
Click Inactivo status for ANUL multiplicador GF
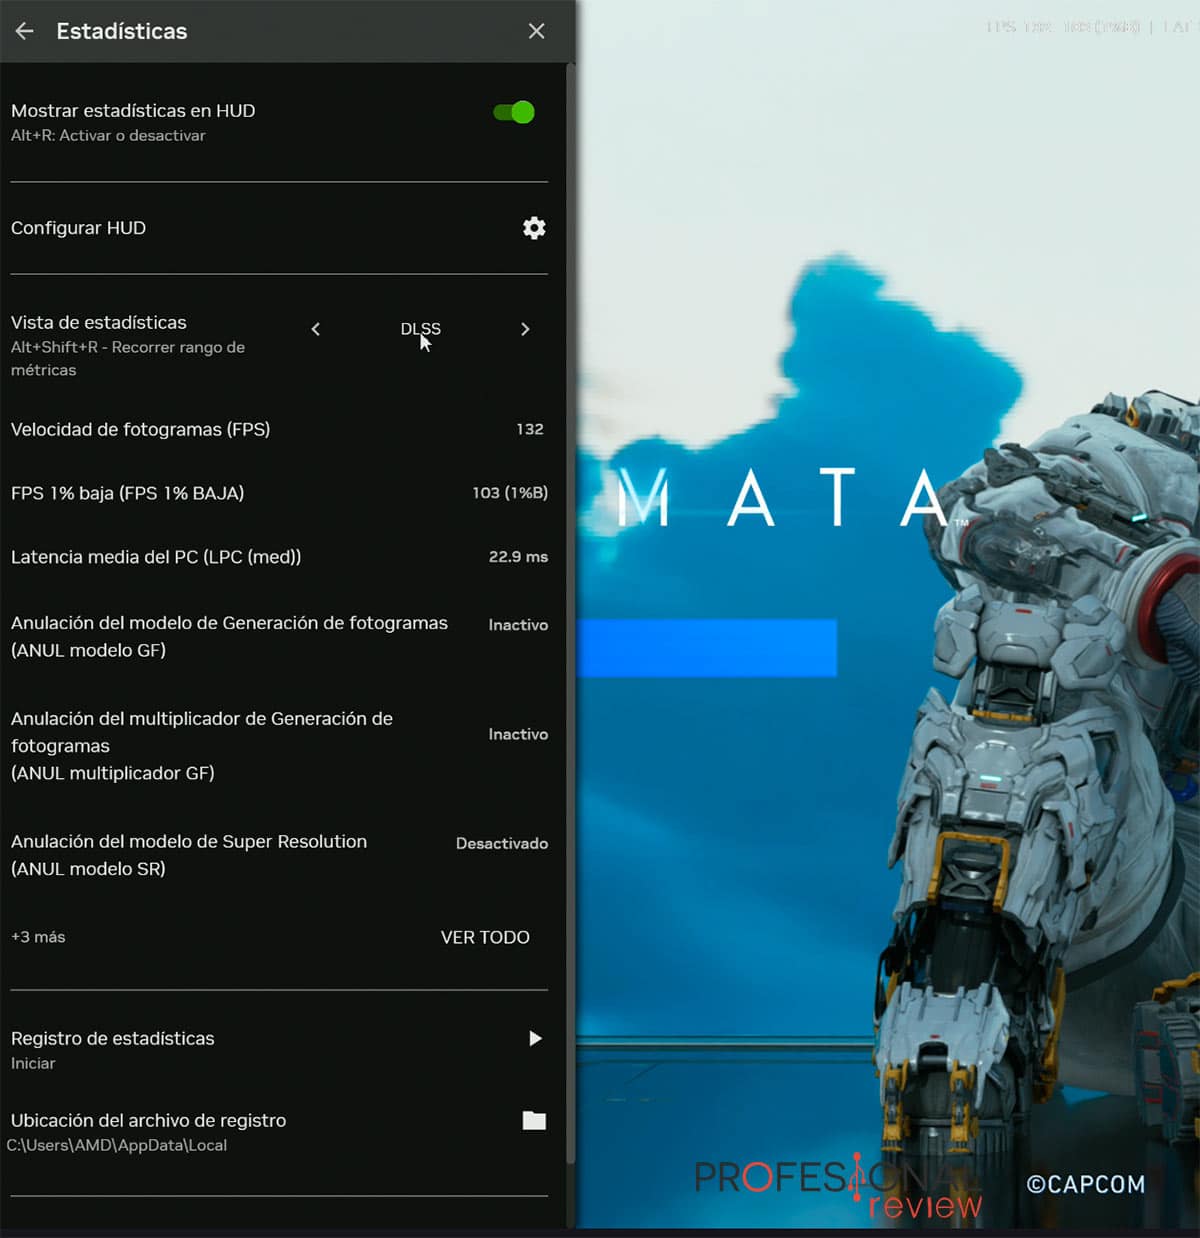click(x=518, y=734)
